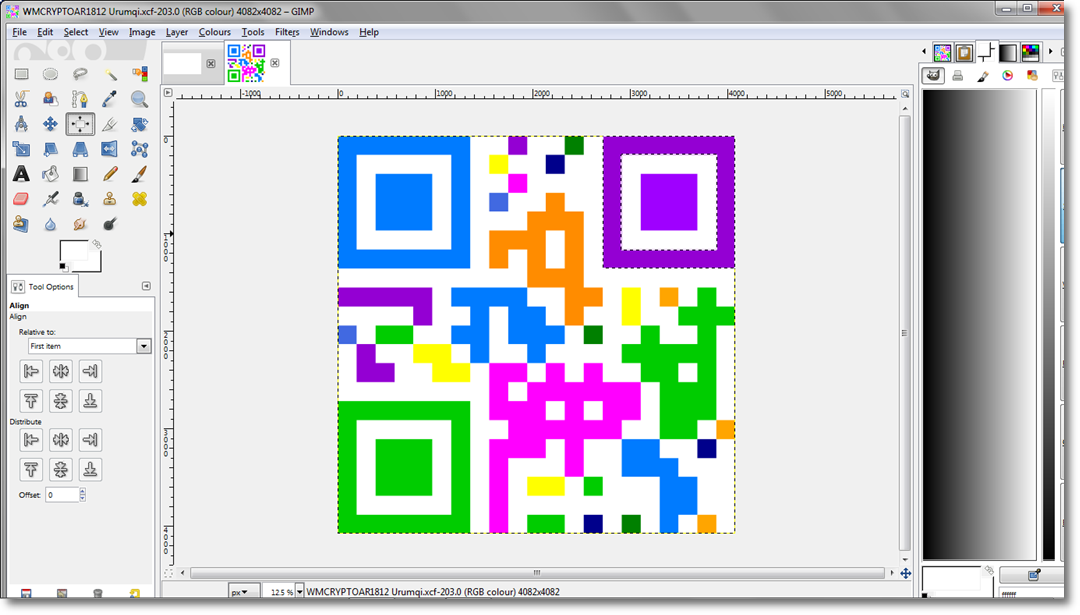Pick the Pencil tool

[x=110, y=174]
